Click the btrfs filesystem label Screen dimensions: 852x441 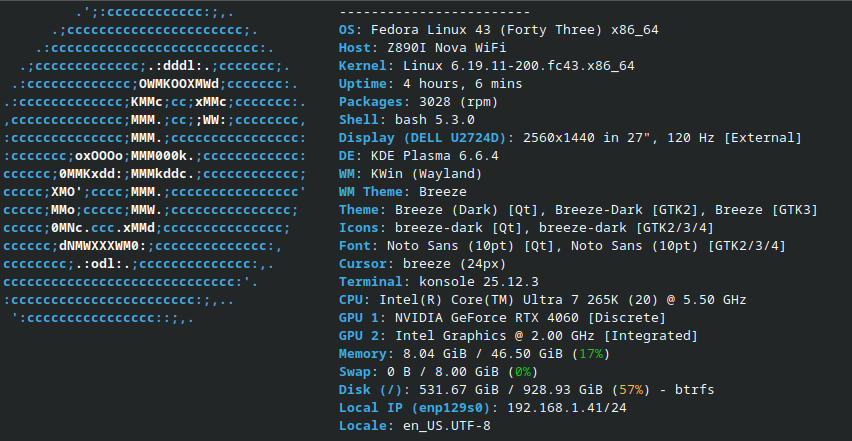(694, 389)
